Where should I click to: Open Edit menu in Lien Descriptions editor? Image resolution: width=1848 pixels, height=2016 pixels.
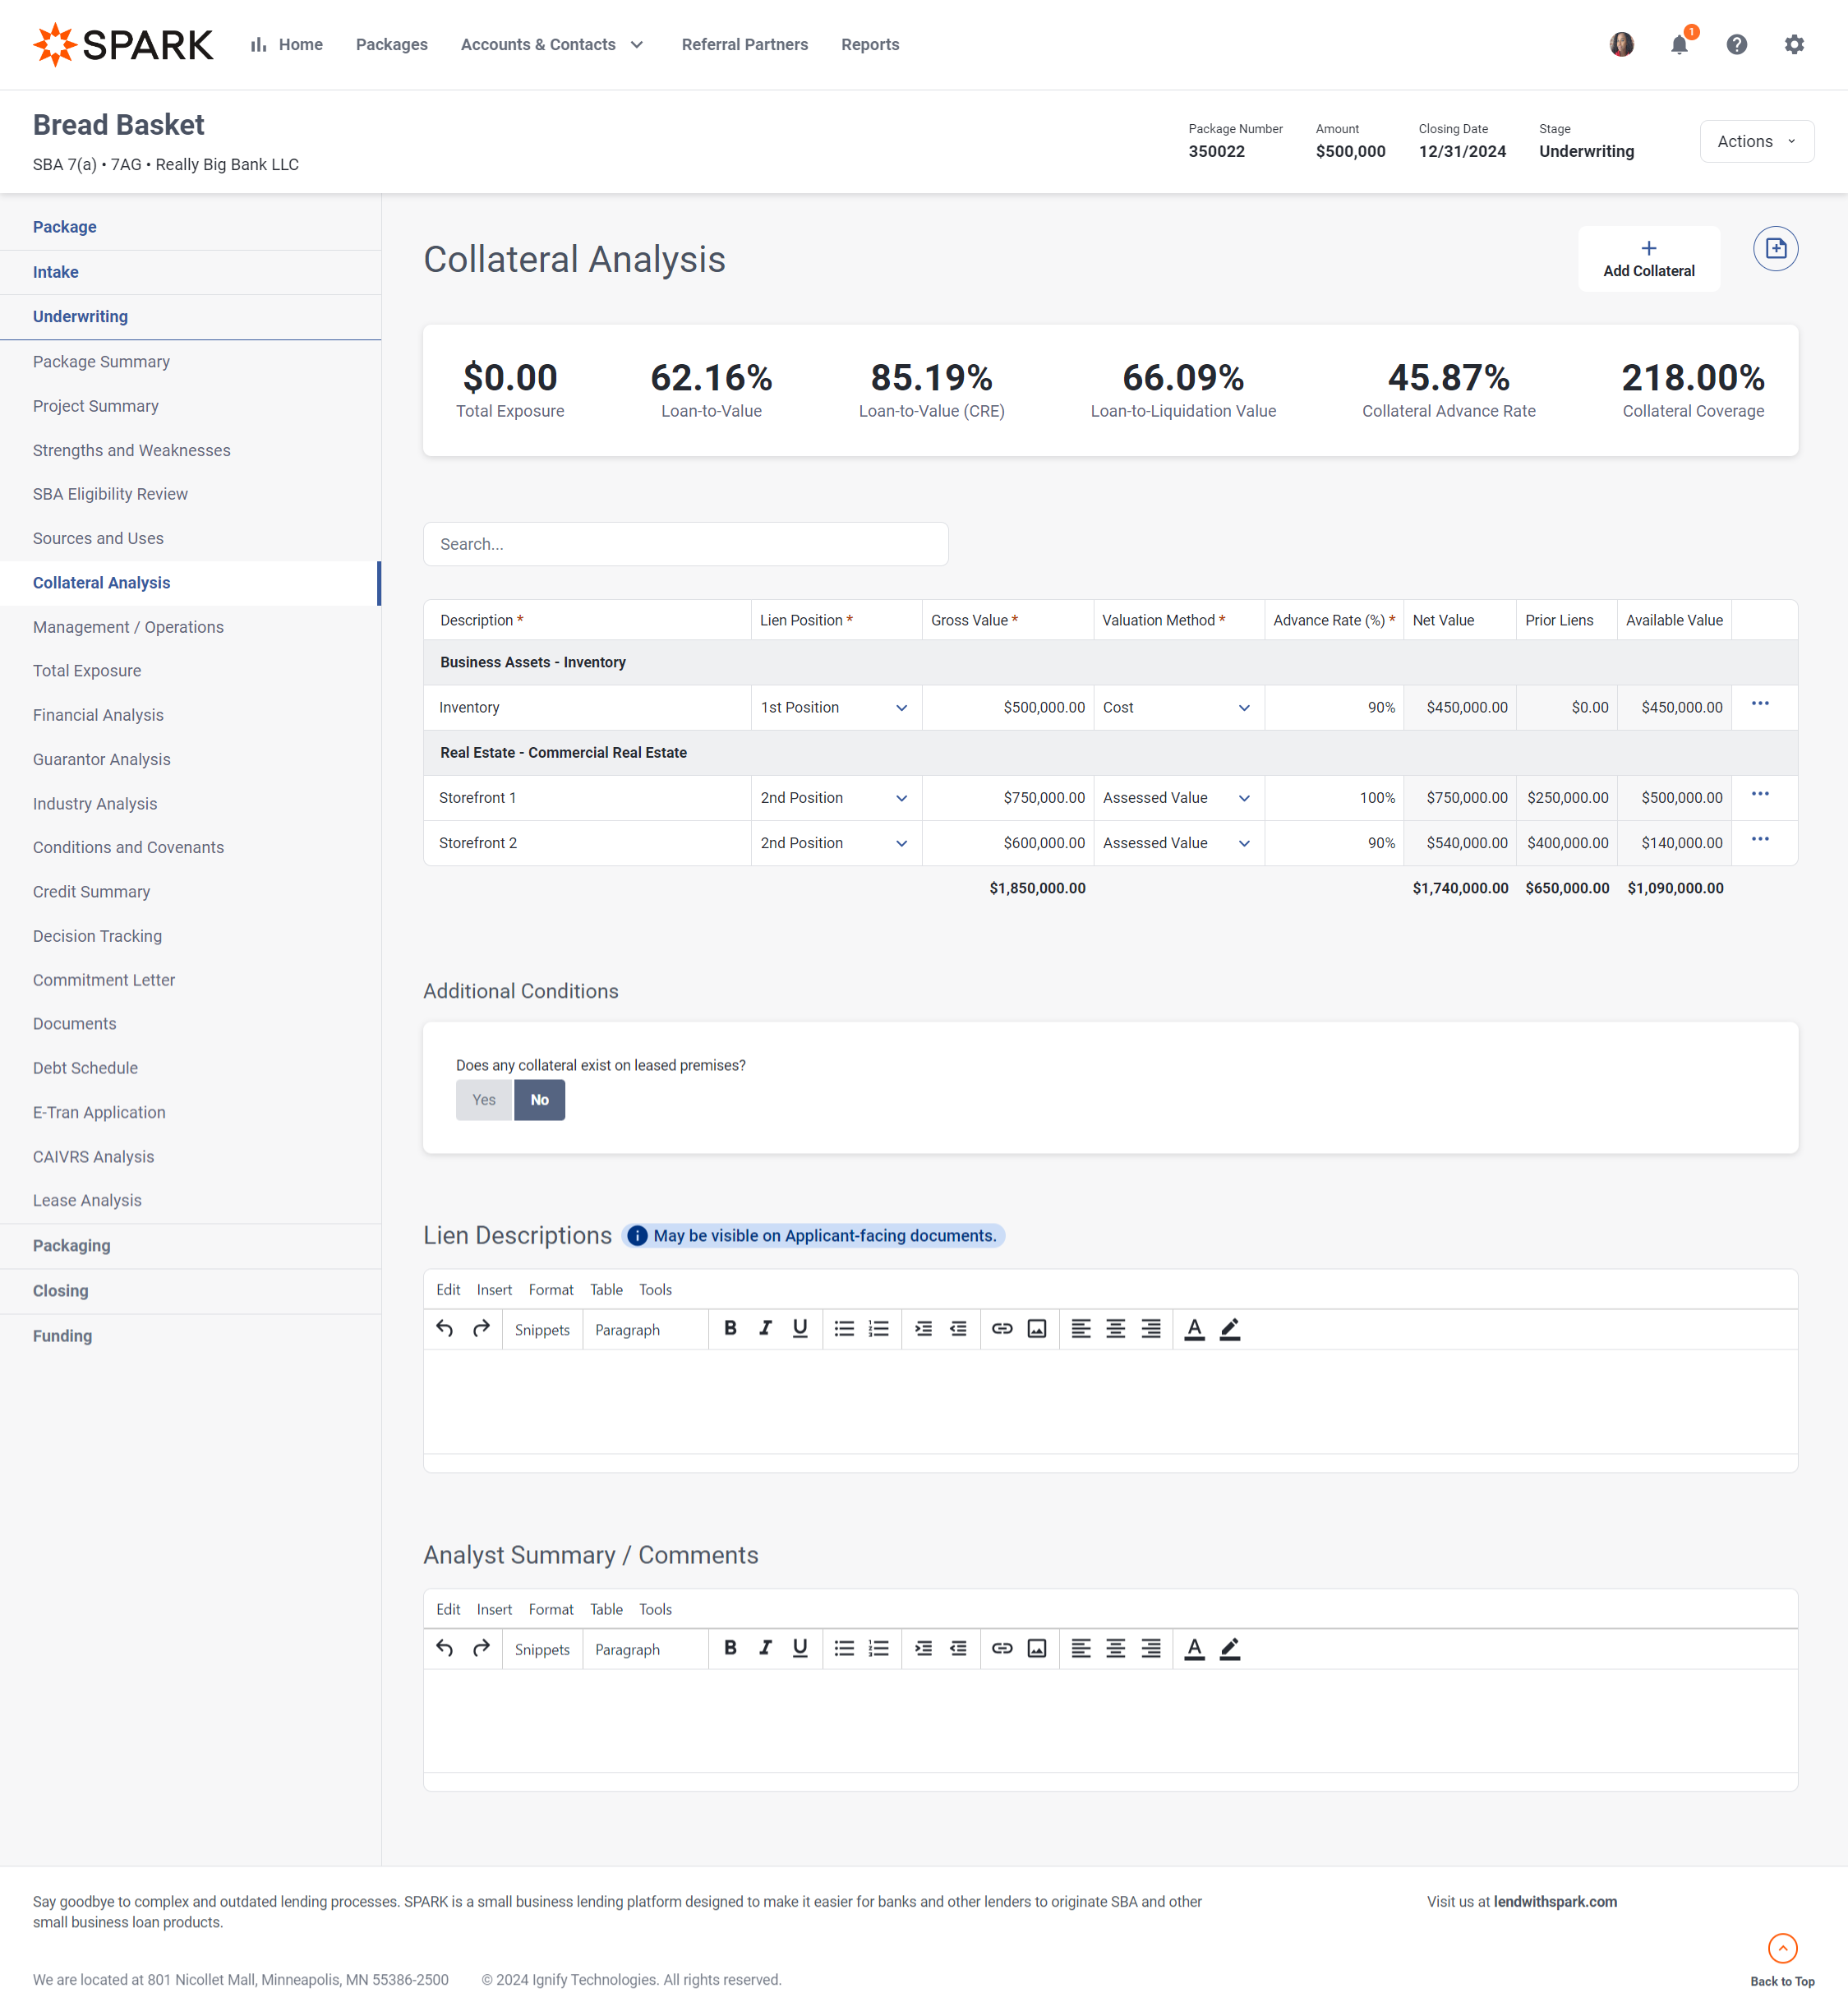pyautogui.click(x=448, y=1290)
